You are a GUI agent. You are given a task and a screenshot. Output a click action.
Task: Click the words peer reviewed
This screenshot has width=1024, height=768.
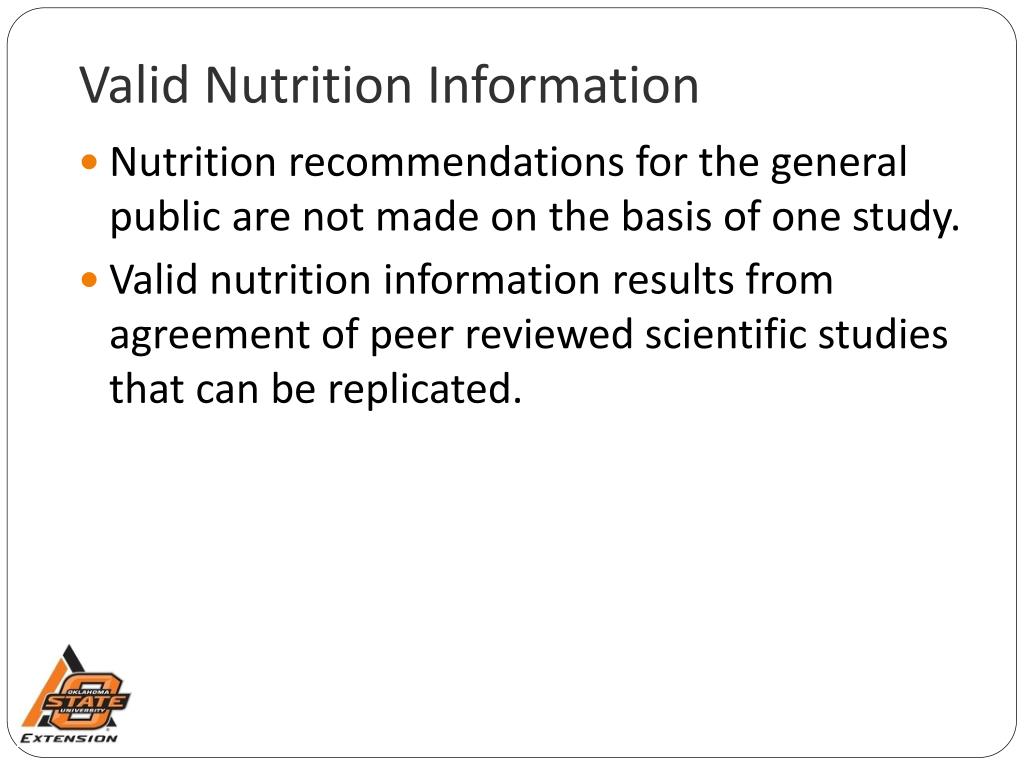tap(501, 336)
